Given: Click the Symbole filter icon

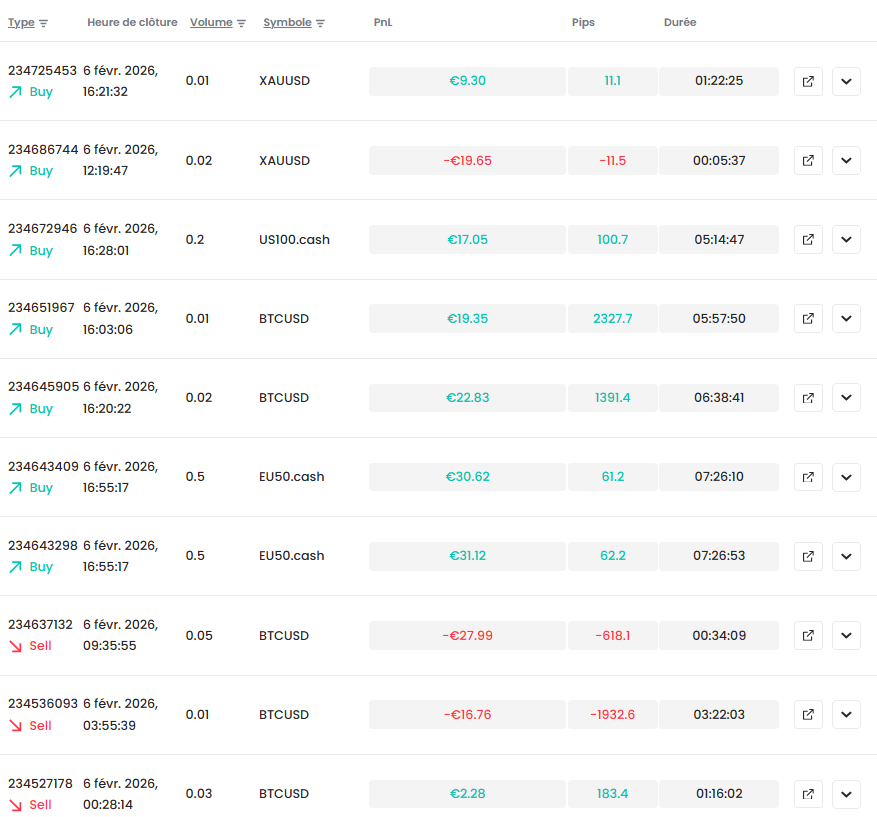Looking at the screenshot, I should pyautogui.click(x=320, y=23).
